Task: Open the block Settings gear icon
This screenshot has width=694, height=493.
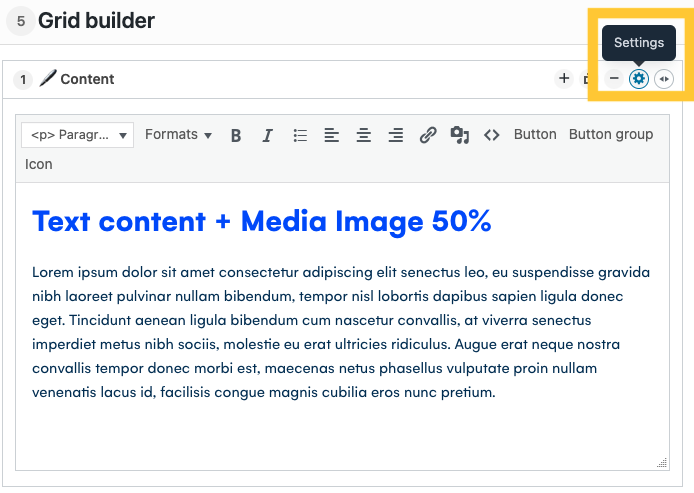Action: tap(639, 78)
